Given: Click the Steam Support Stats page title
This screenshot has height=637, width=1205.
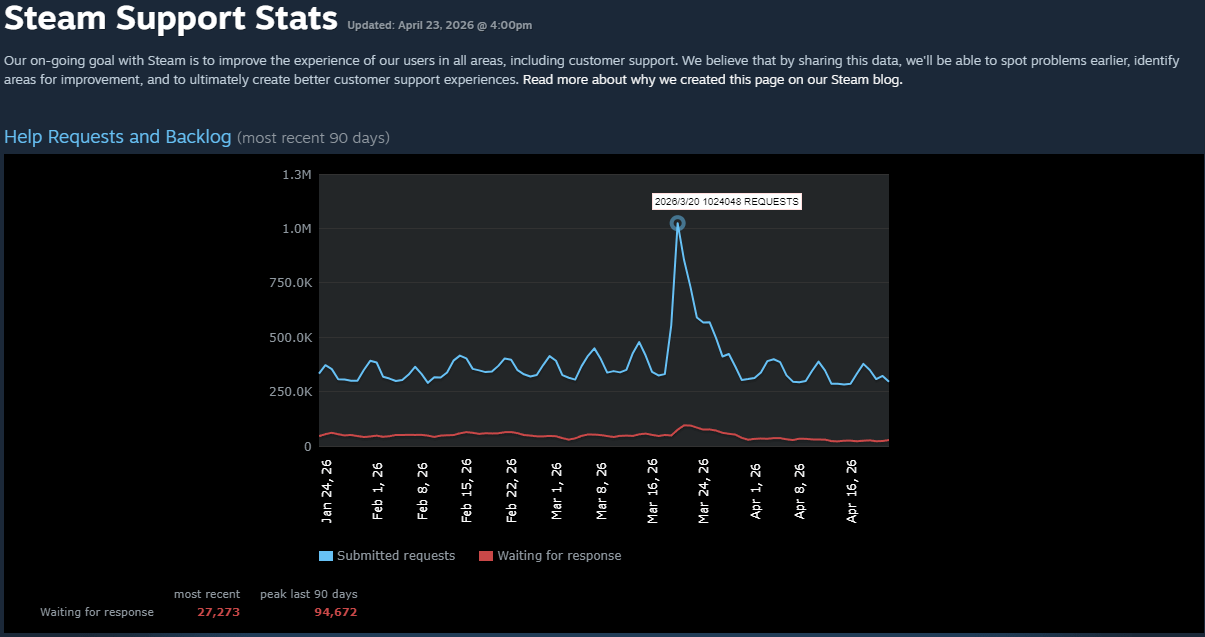Looking at the screenshot, I should pos(171,18).
